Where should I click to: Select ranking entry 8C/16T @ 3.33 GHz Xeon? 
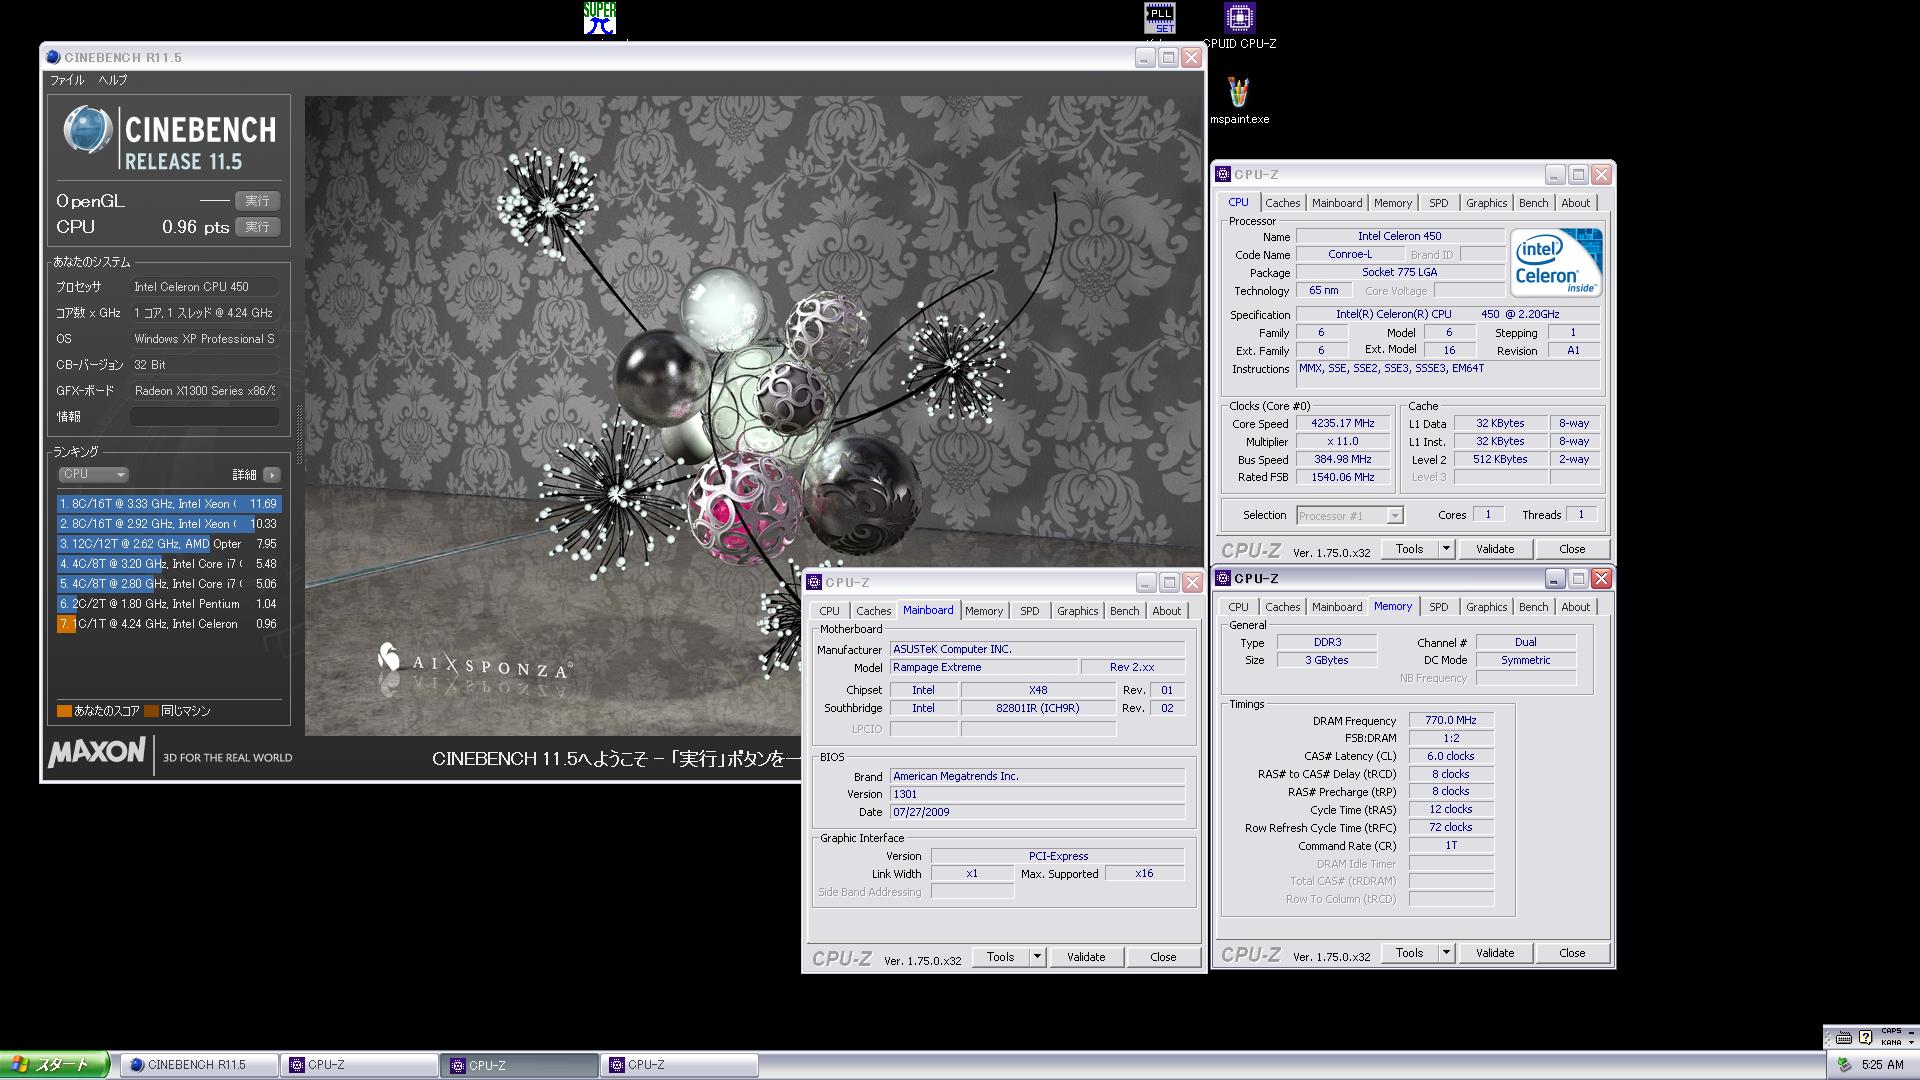[x=168, y=504]
